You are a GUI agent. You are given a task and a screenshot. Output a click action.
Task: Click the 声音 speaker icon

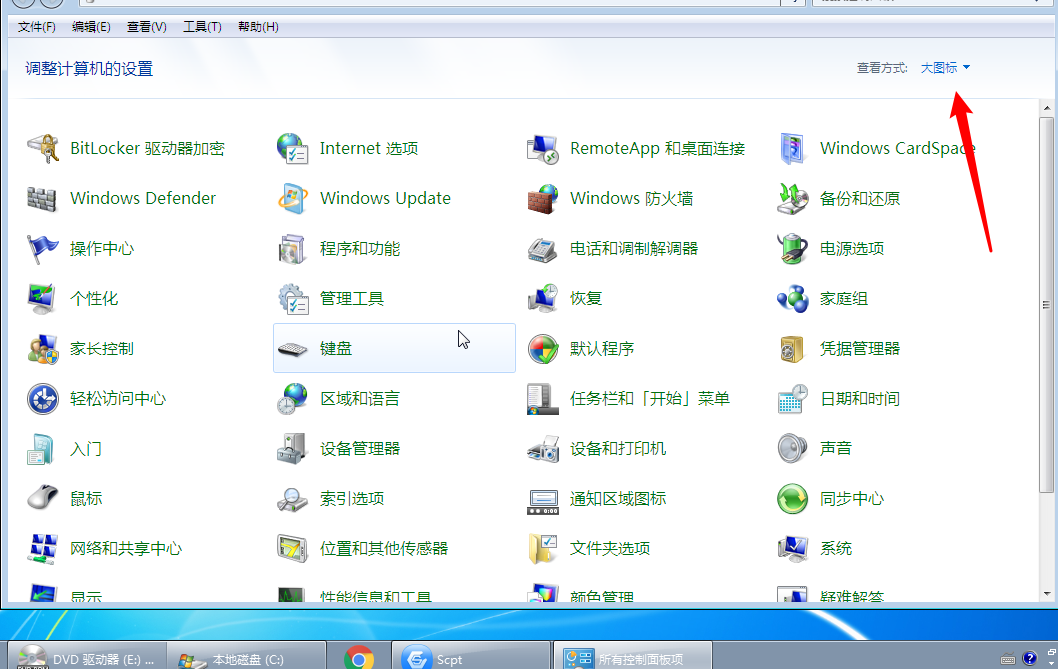click(793, 449)
